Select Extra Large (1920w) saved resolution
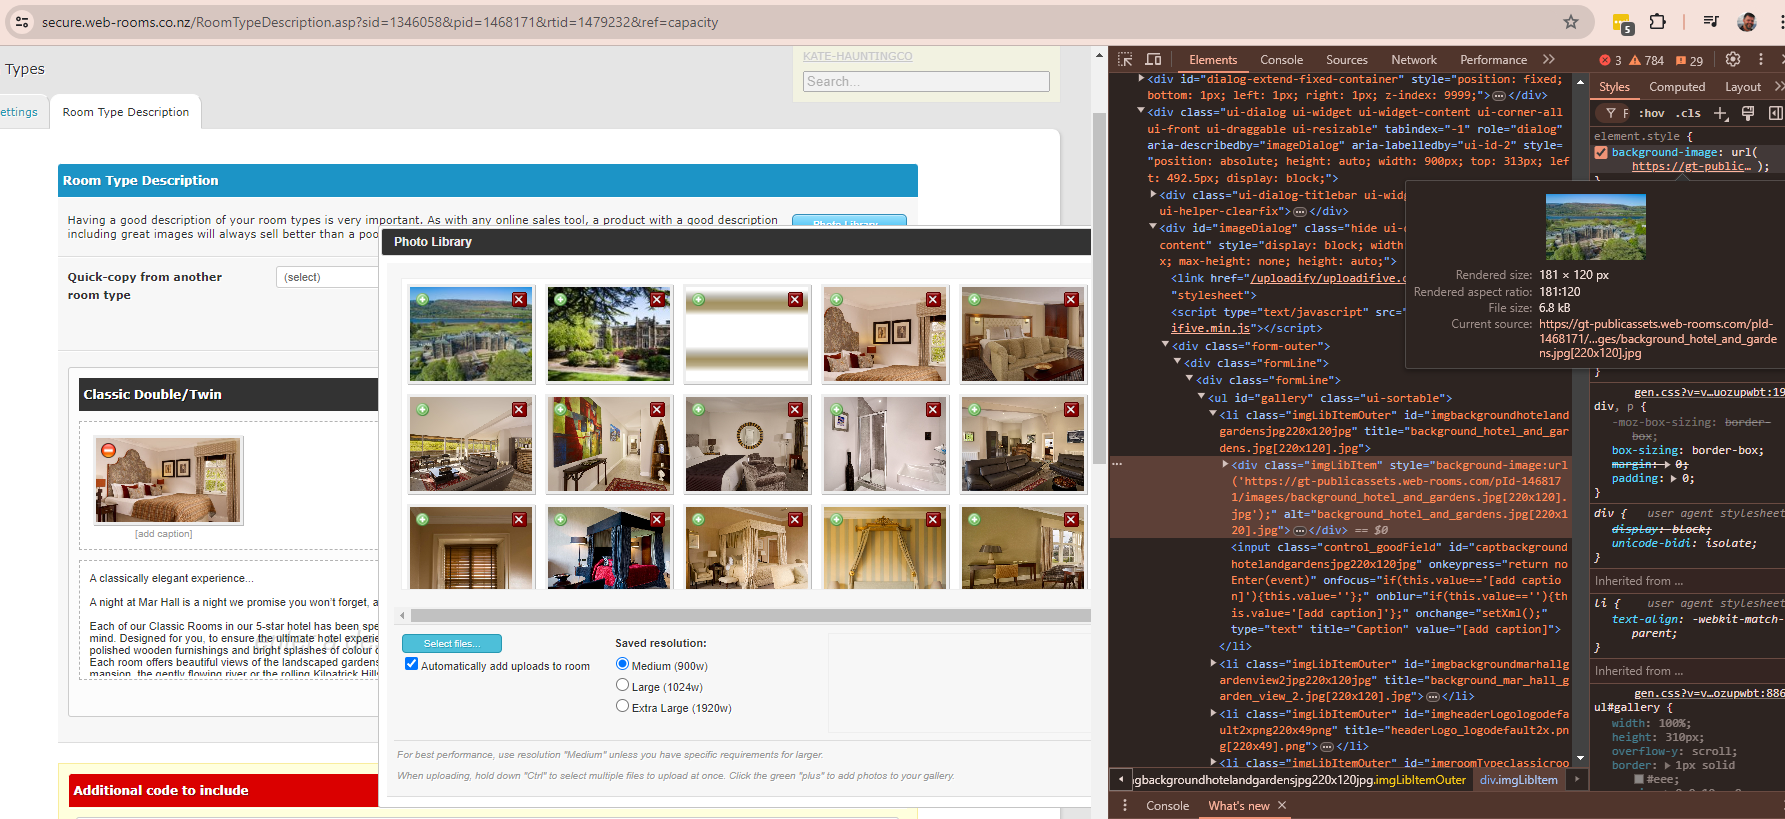This screenshot has height=819, width=1785. click(622, 706)
